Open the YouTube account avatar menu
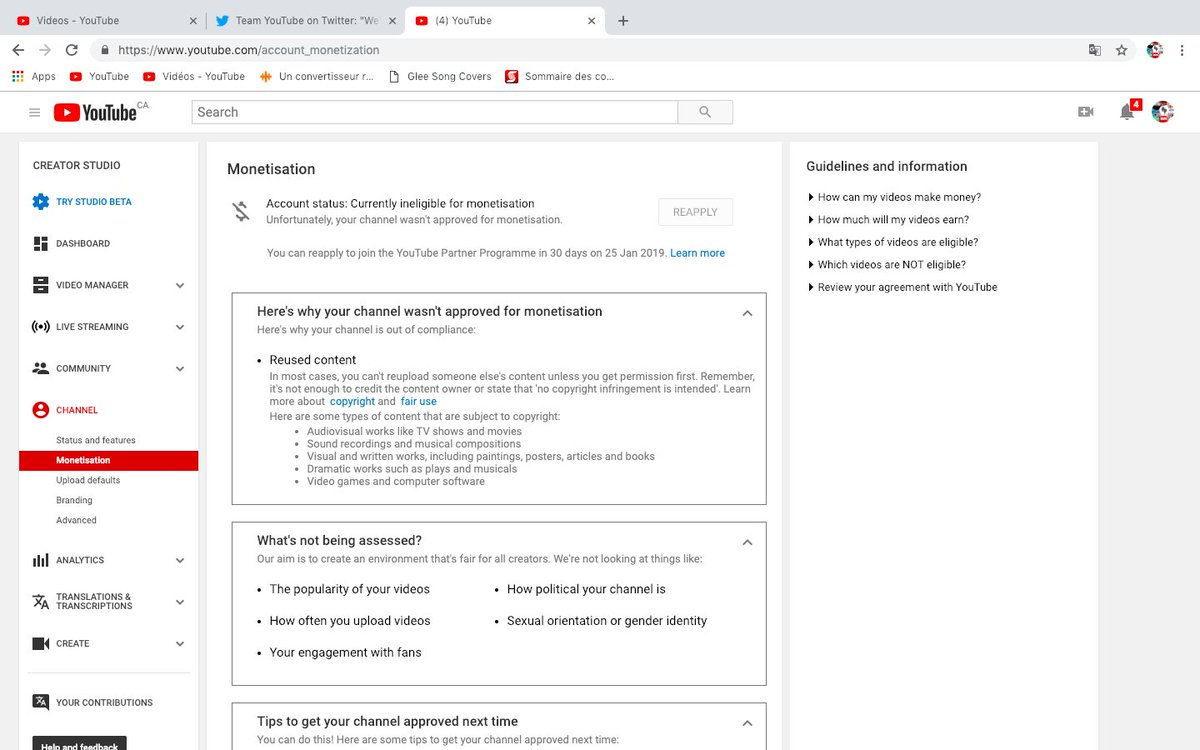Viewport: 1200px width, 750px height. coord(1162,112)
